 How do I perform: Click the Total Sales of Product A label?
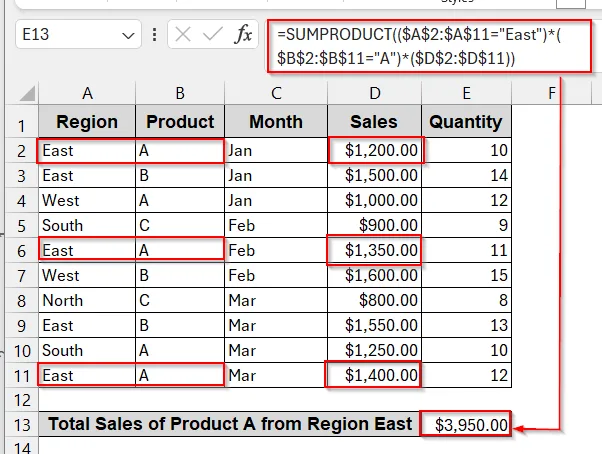point(230,424)
